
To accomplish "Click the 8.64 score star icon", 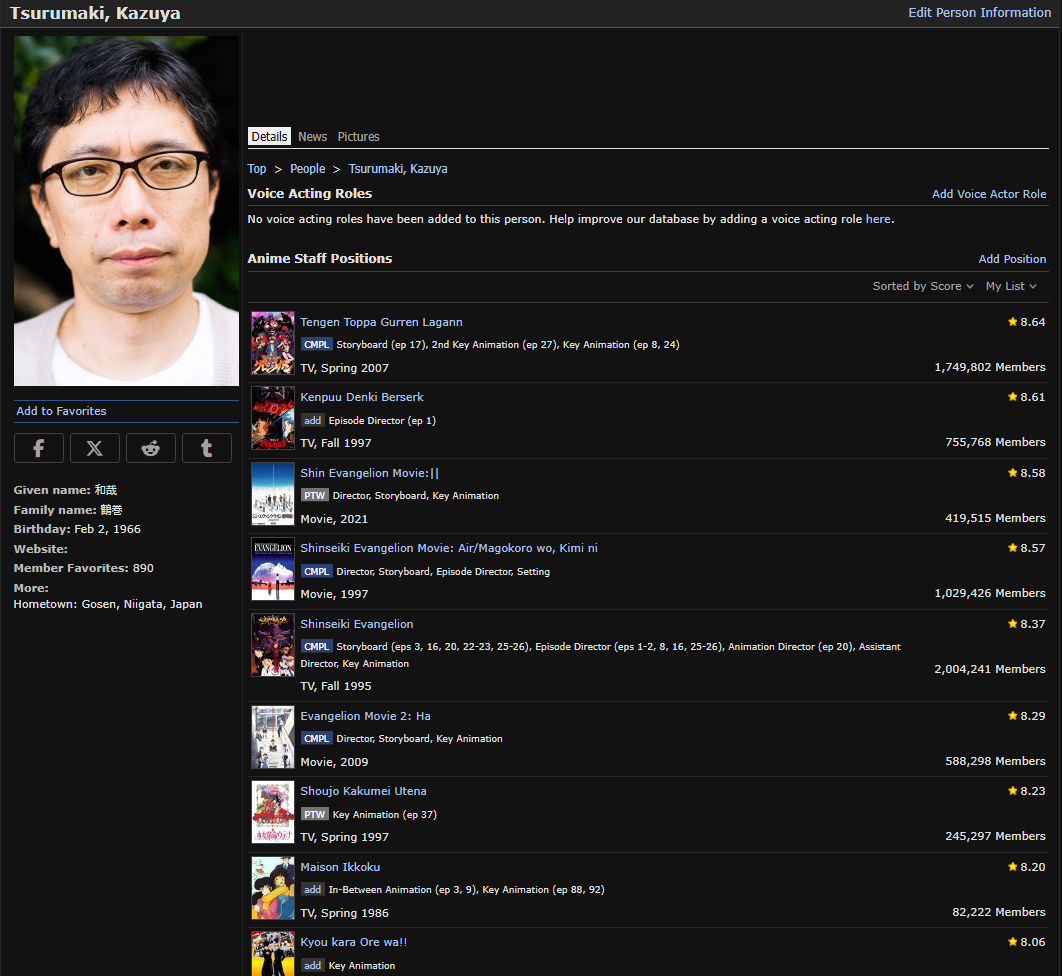I will (1013, 322).
